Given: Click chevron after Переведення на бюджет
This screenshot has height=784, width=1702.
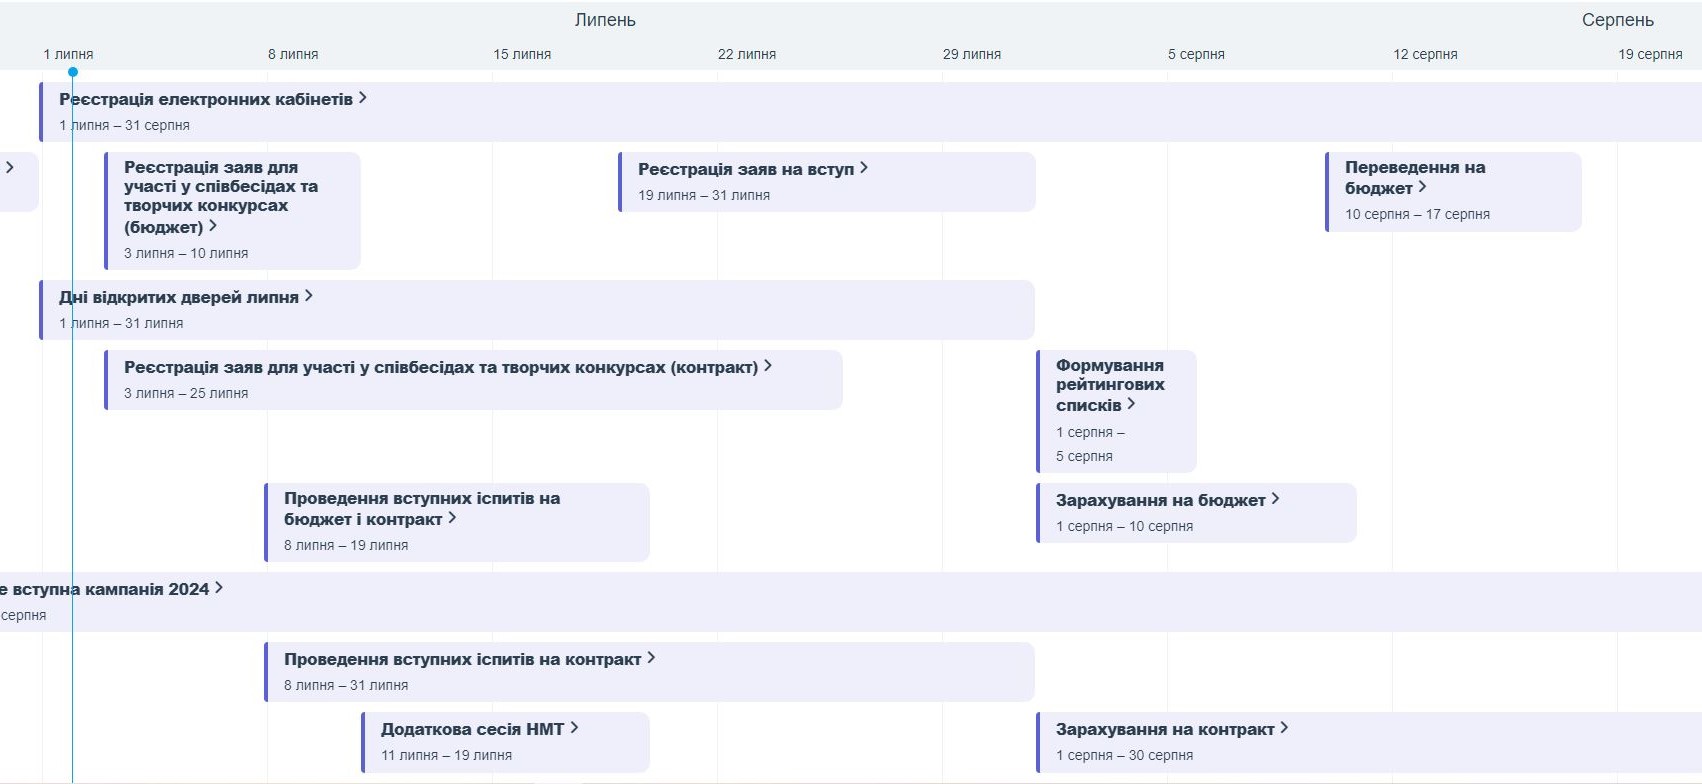Looking at the screenshot, I should 1422,187.
